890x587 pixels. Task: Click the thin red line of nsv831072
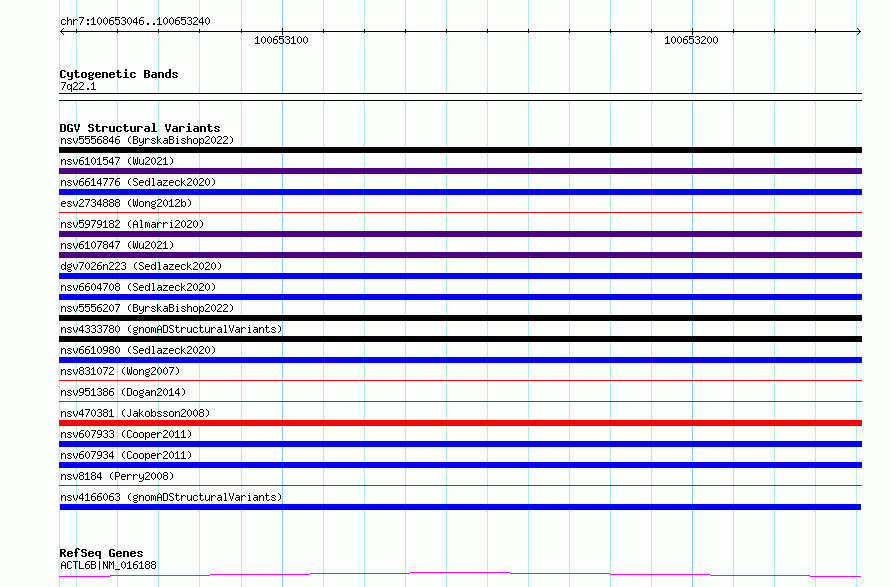(x=460, y=381)
